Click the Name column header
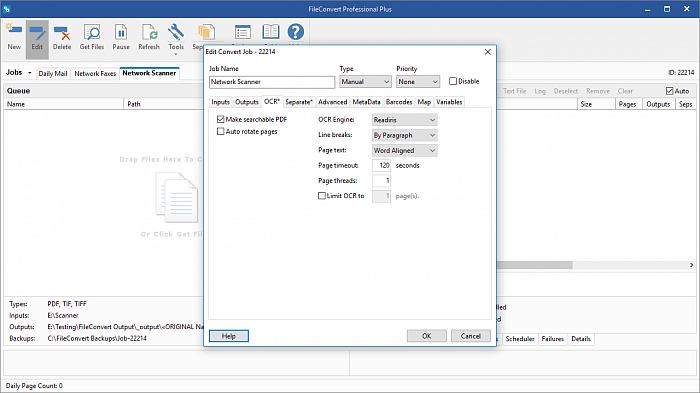Screen dimensions: 700x393 63,104
